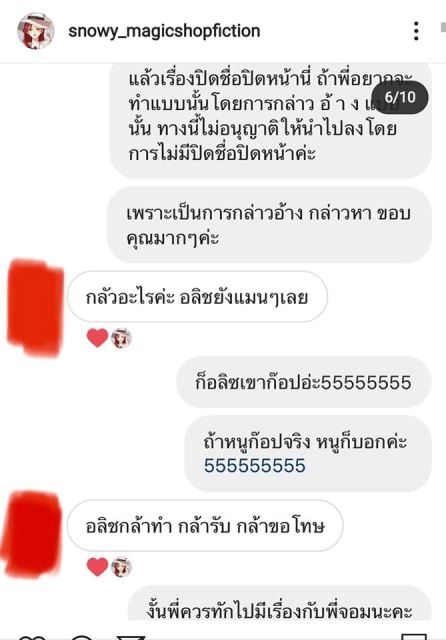Screen dimensions: 446x640
Task: Click the 6/10 image counter badge
Action: tap(400, 97)
